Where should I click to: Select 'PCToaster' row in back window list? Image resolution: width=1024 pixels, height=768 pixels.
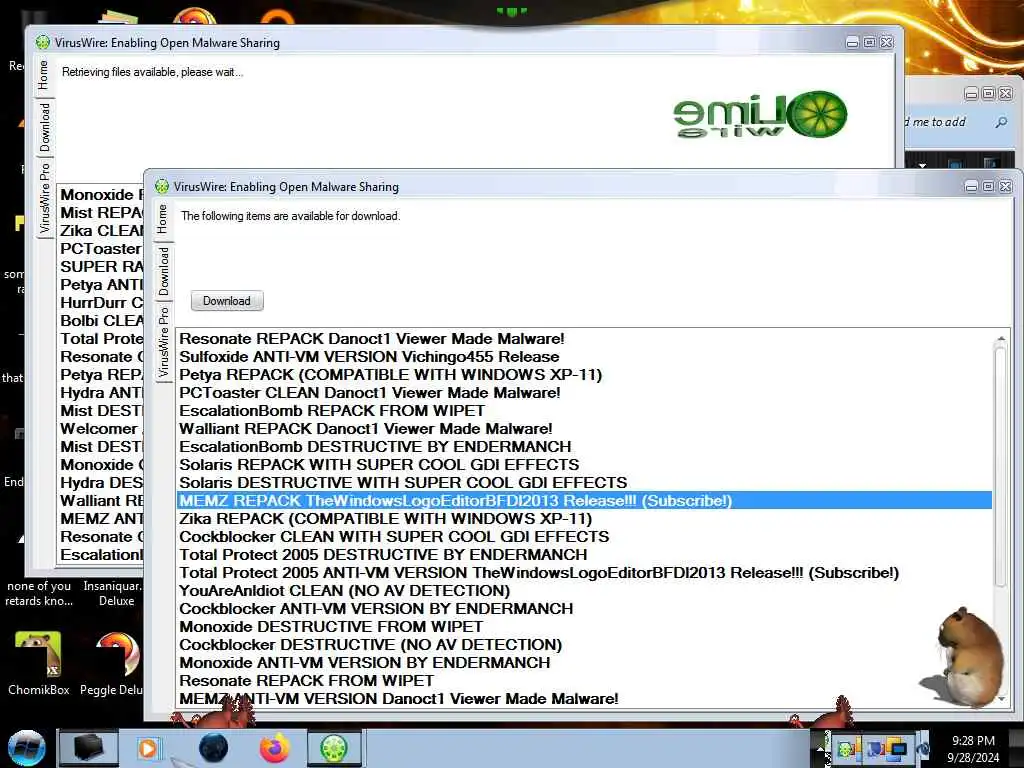pos(101,249)
